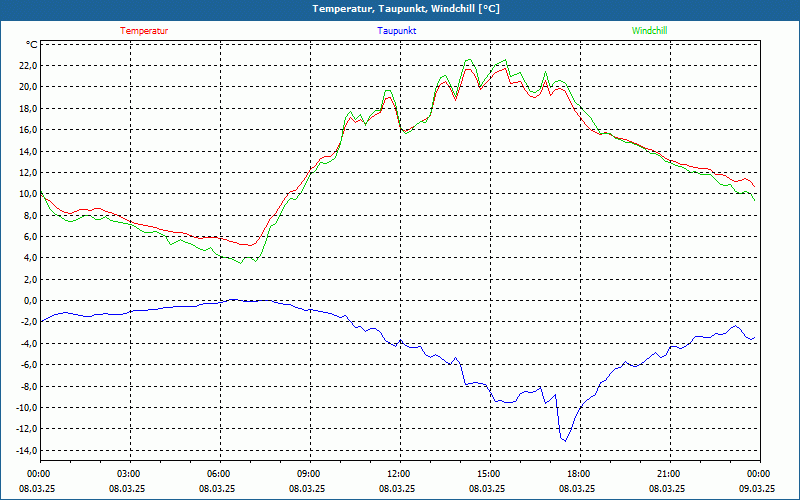The image size is (800, 500).
Task: Click the °C unit label on axis
Action: (x=31, y=45)
